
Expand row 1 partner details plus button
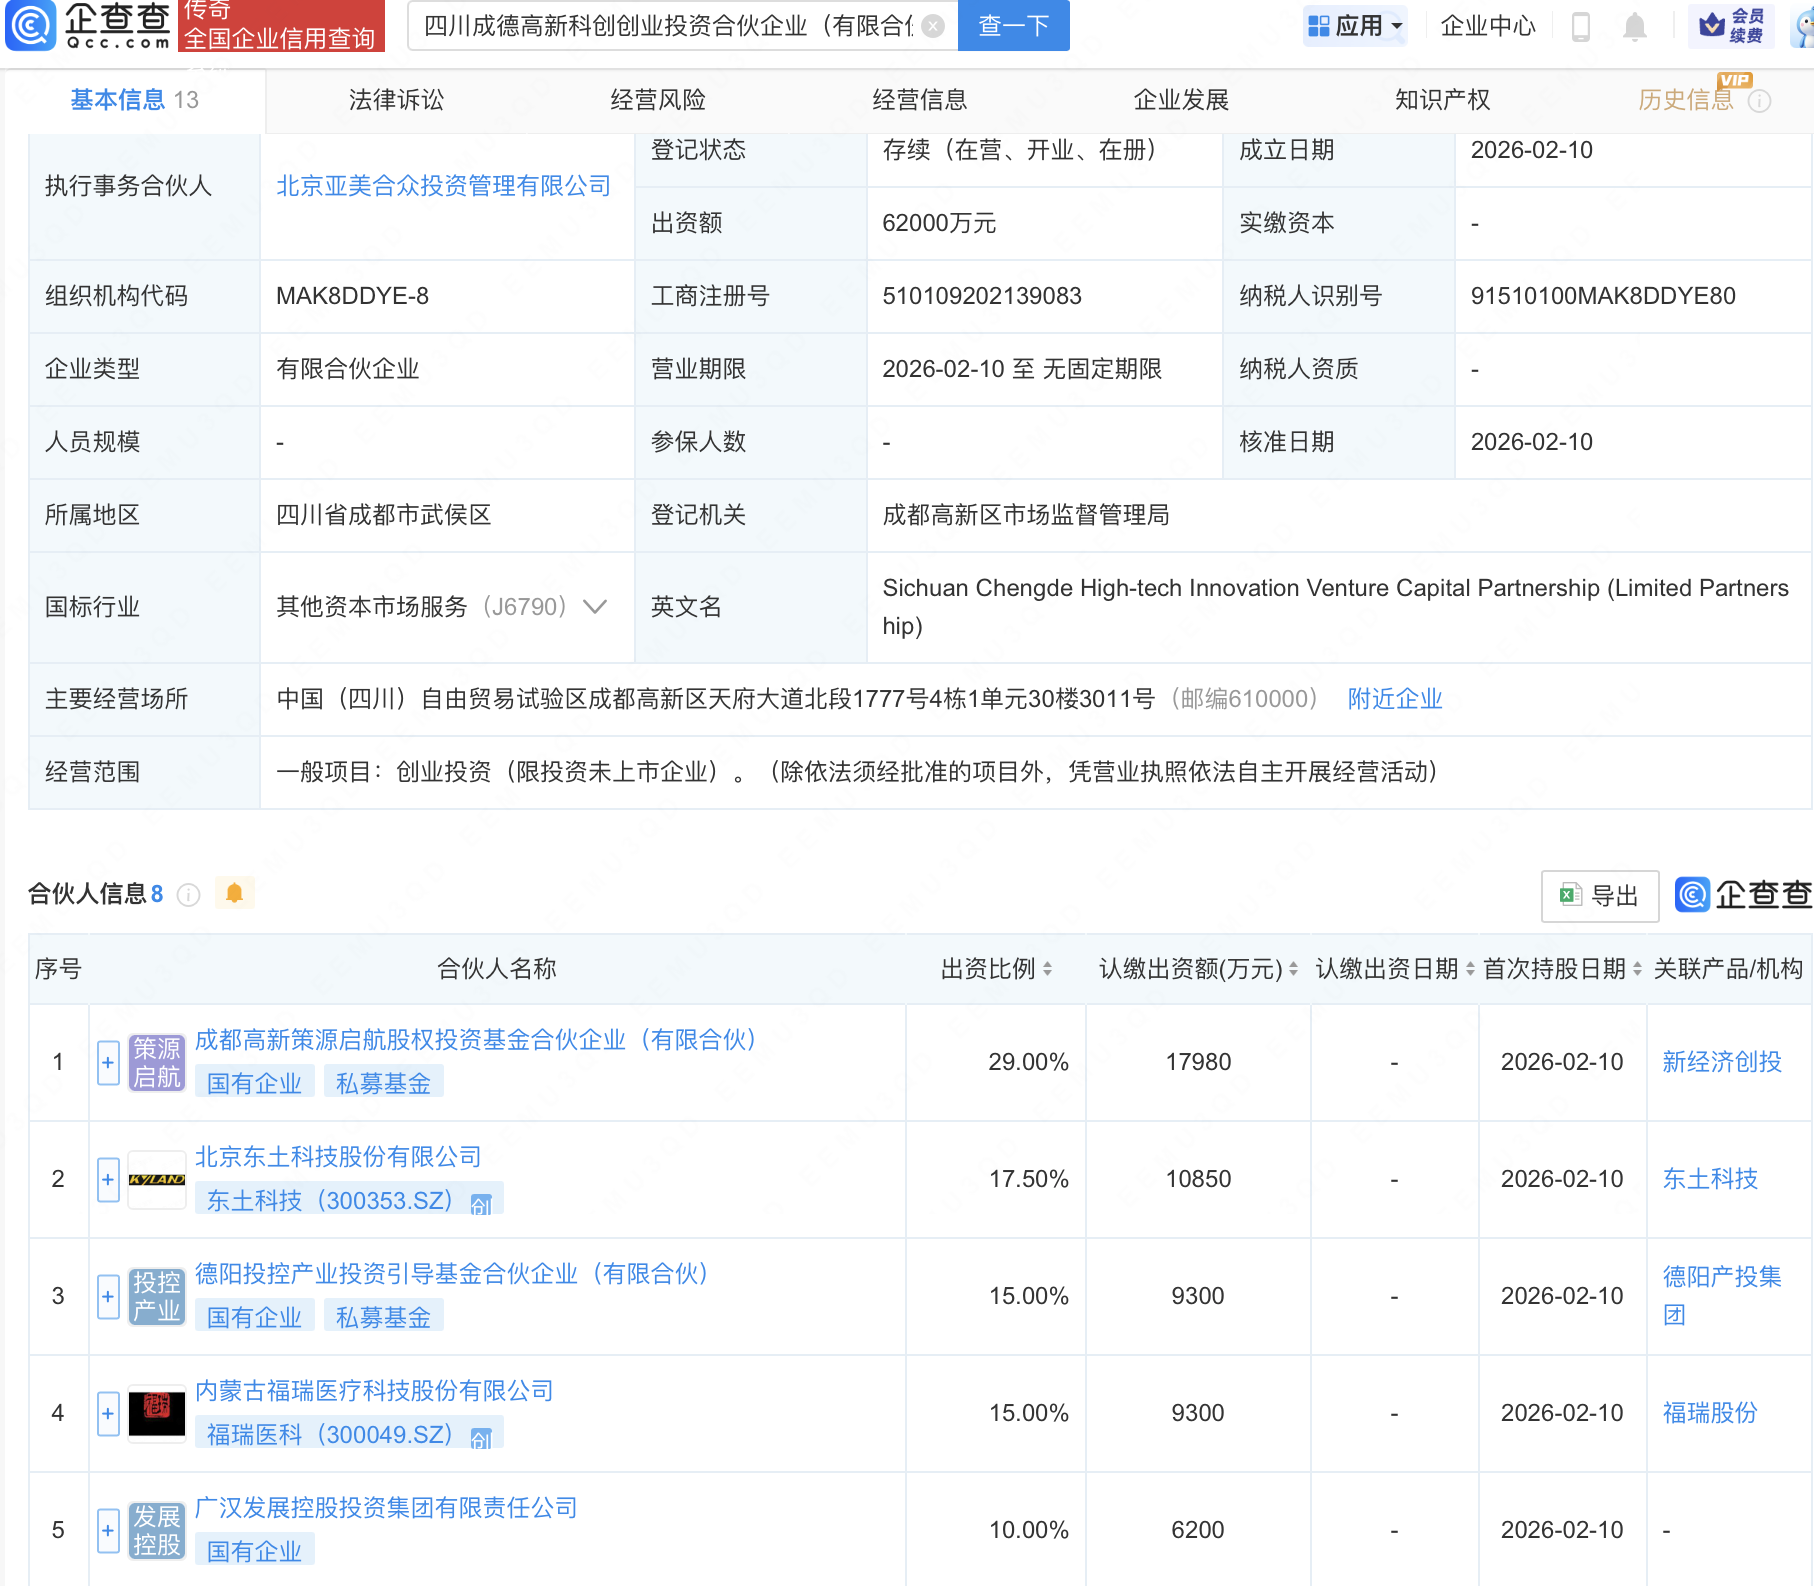point(108,1062)
